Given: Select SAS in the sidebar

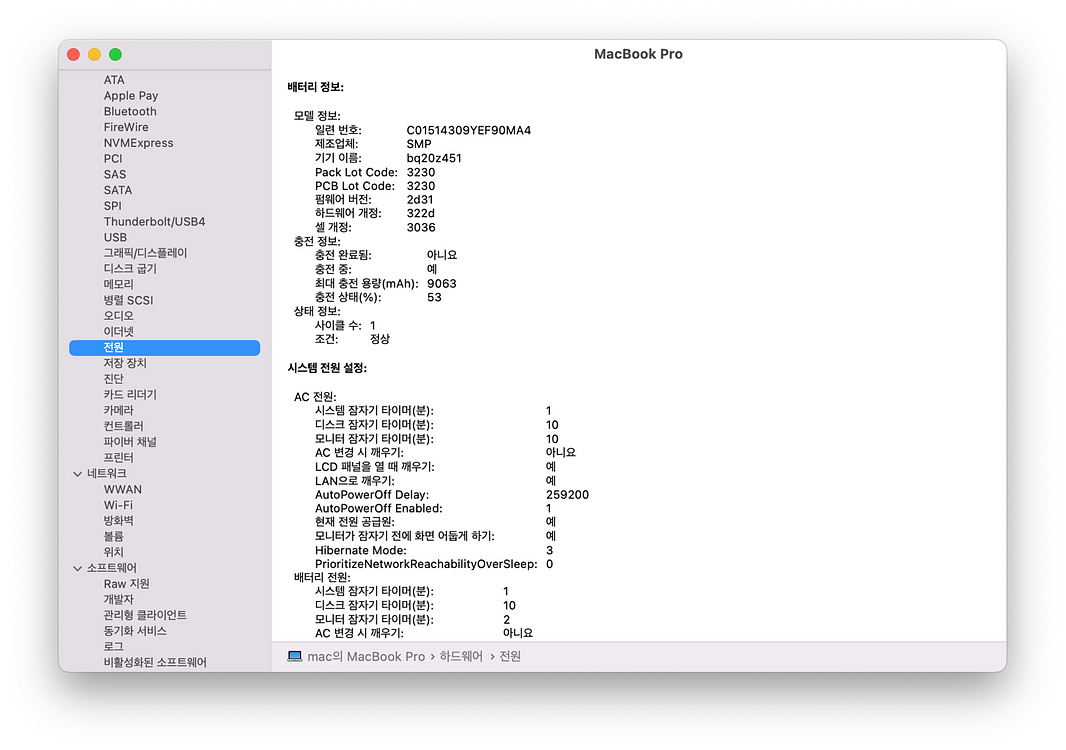Looking at the screenshot, I should 115,174.
